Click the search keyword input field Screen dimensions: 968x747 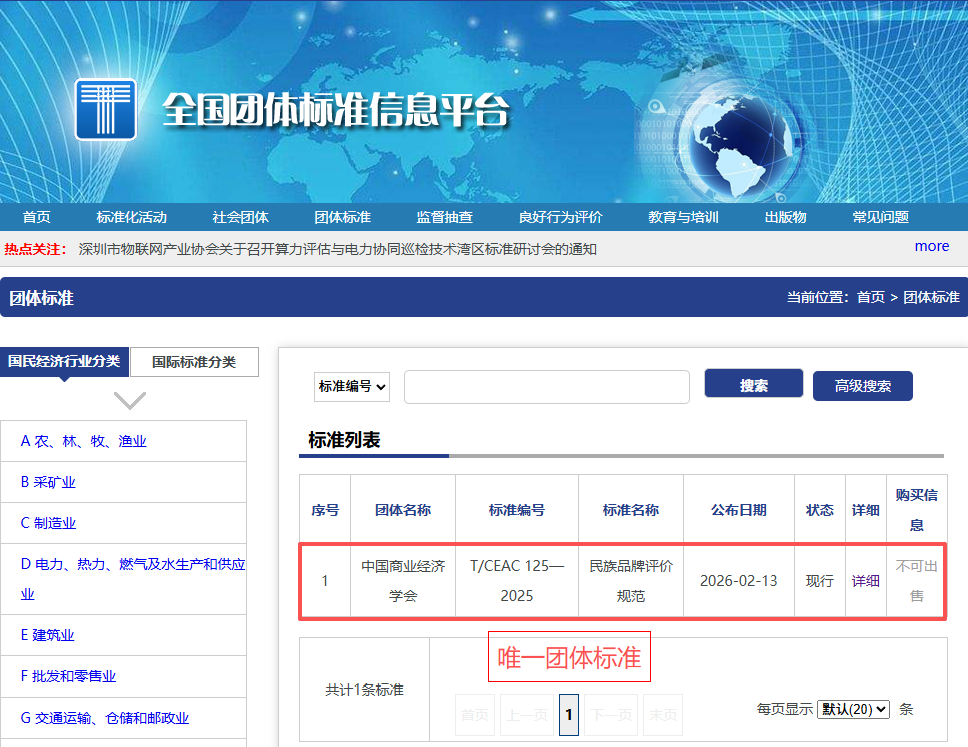coord(546,387)
